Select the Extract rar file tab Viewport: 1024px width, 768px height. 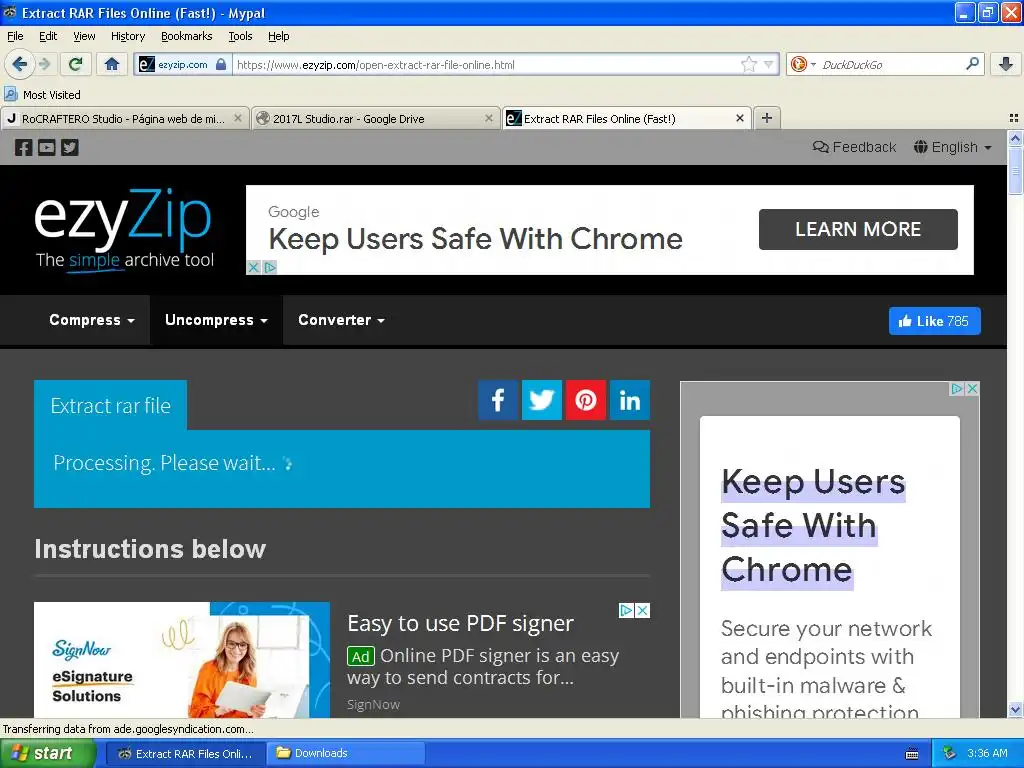click(110, 406)
